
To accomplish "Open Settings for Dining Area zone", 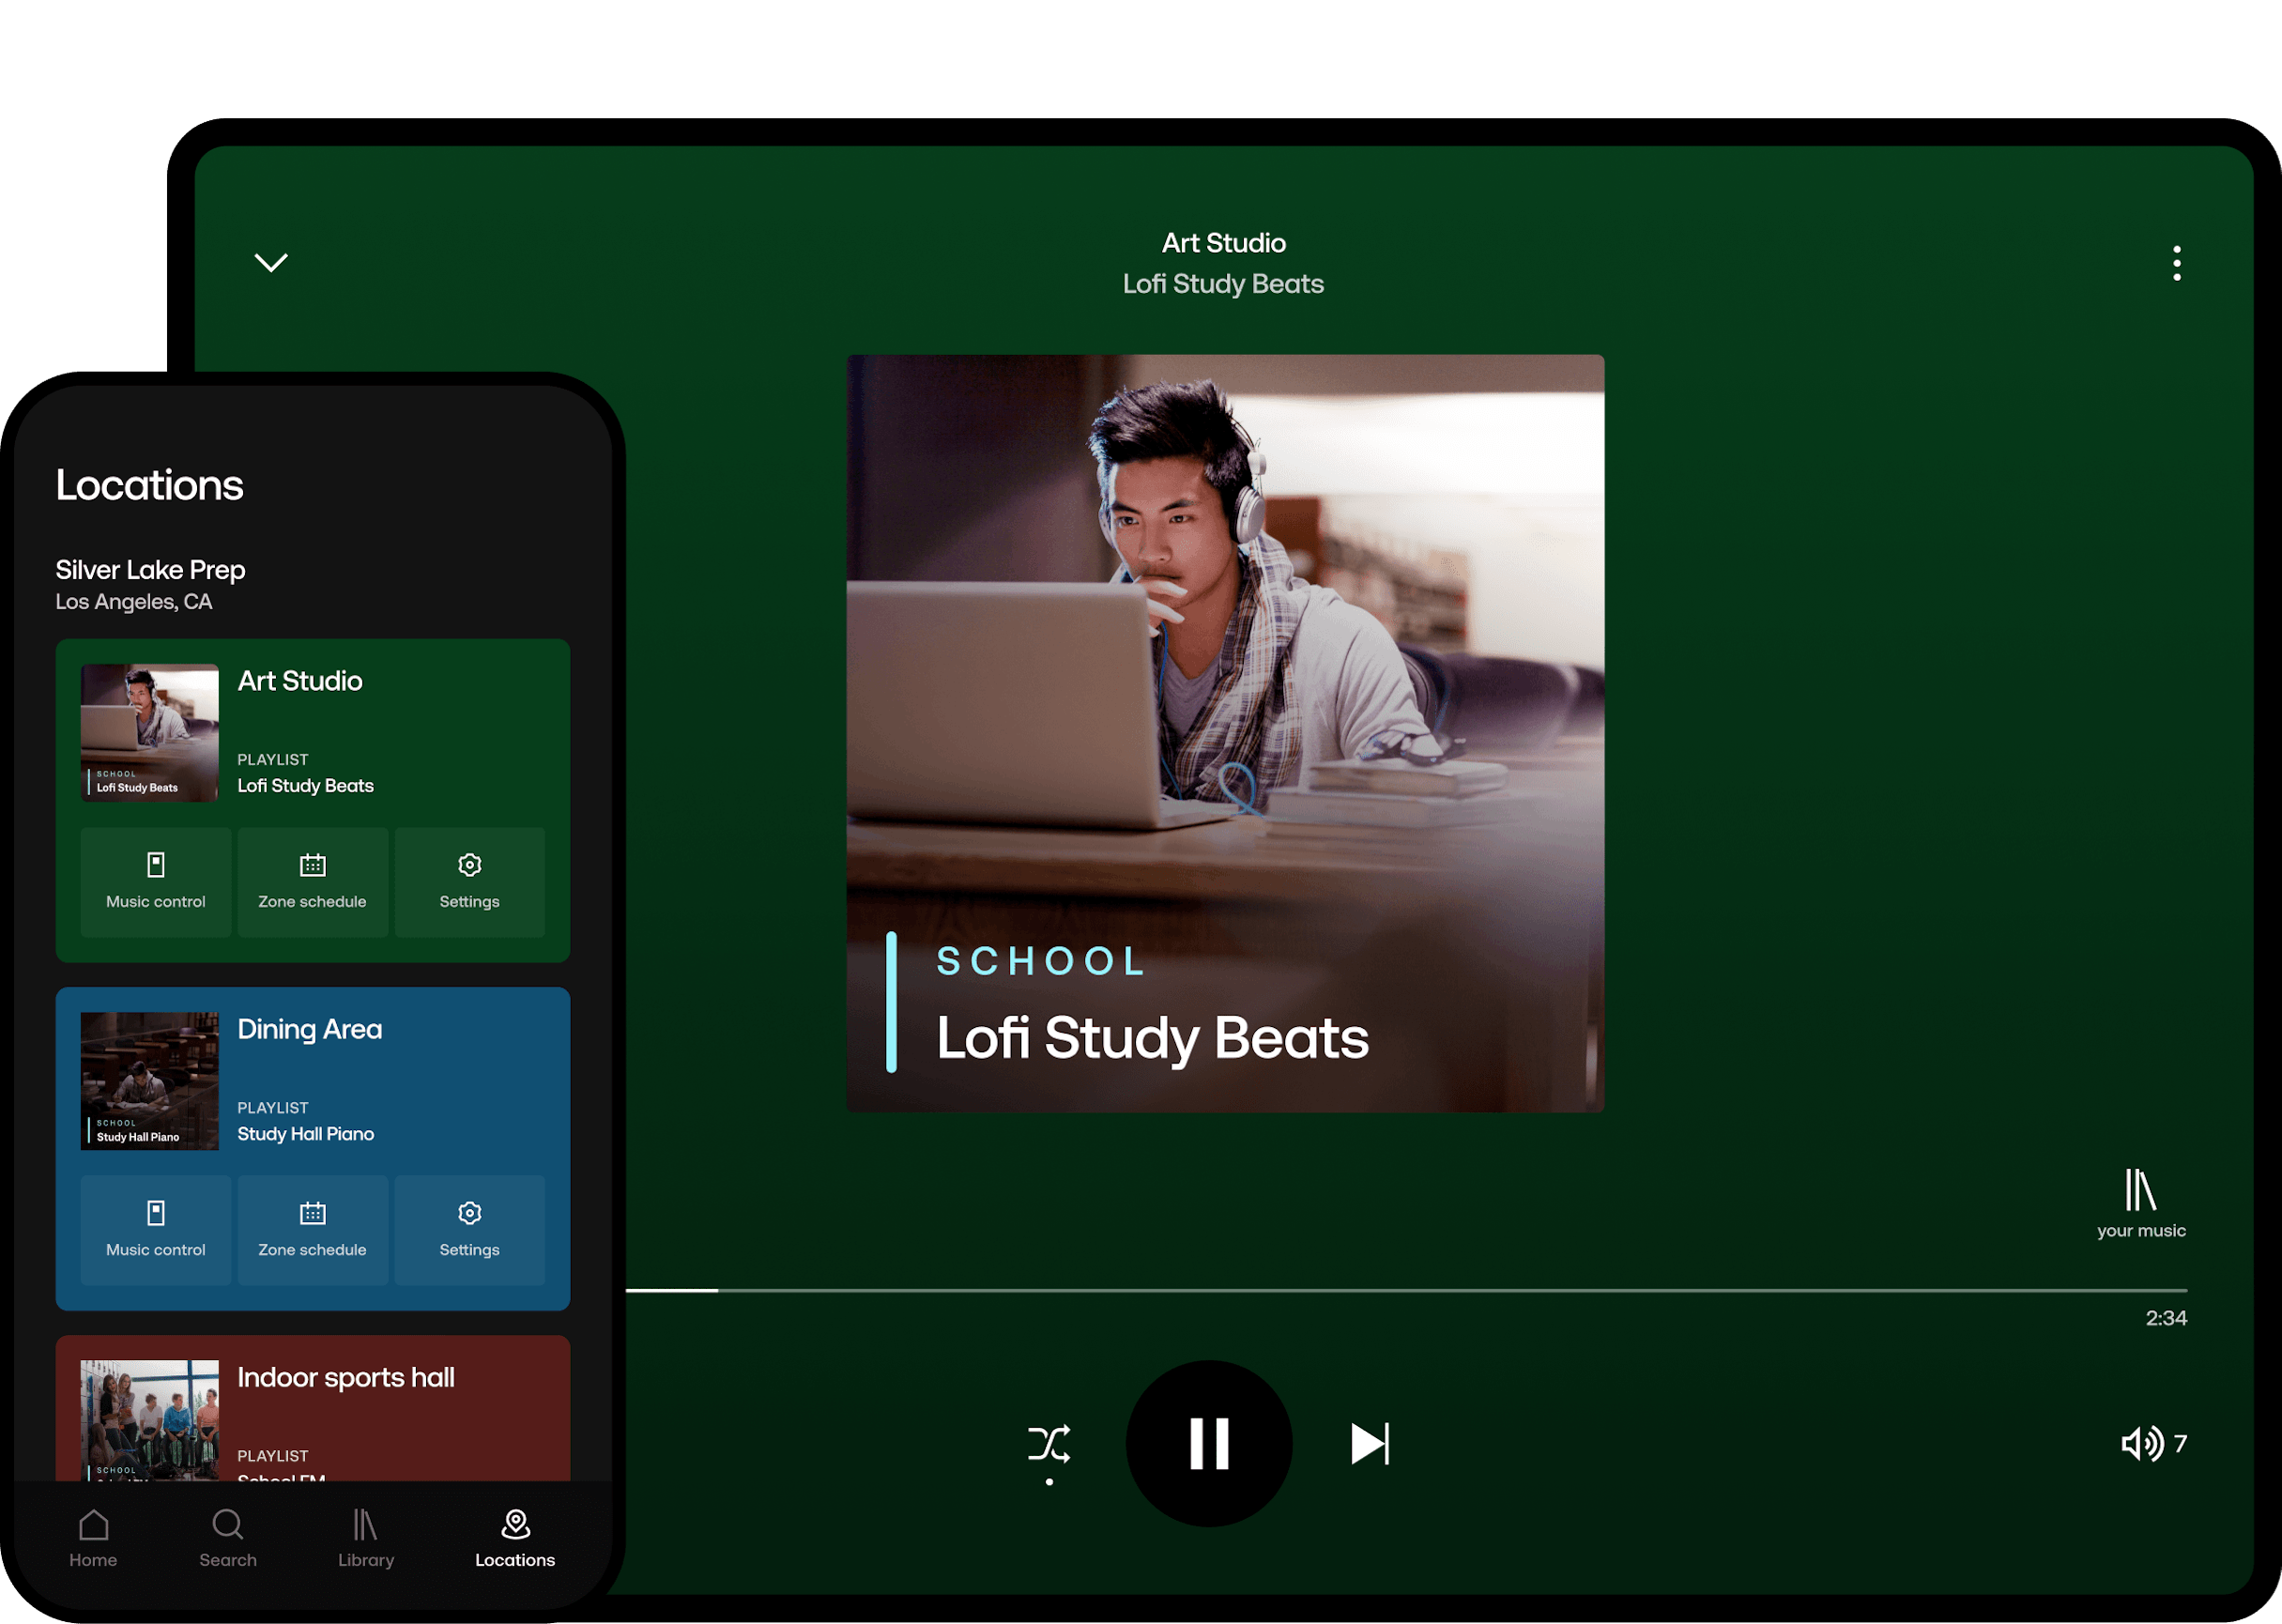I will (x=469, y=1229).
